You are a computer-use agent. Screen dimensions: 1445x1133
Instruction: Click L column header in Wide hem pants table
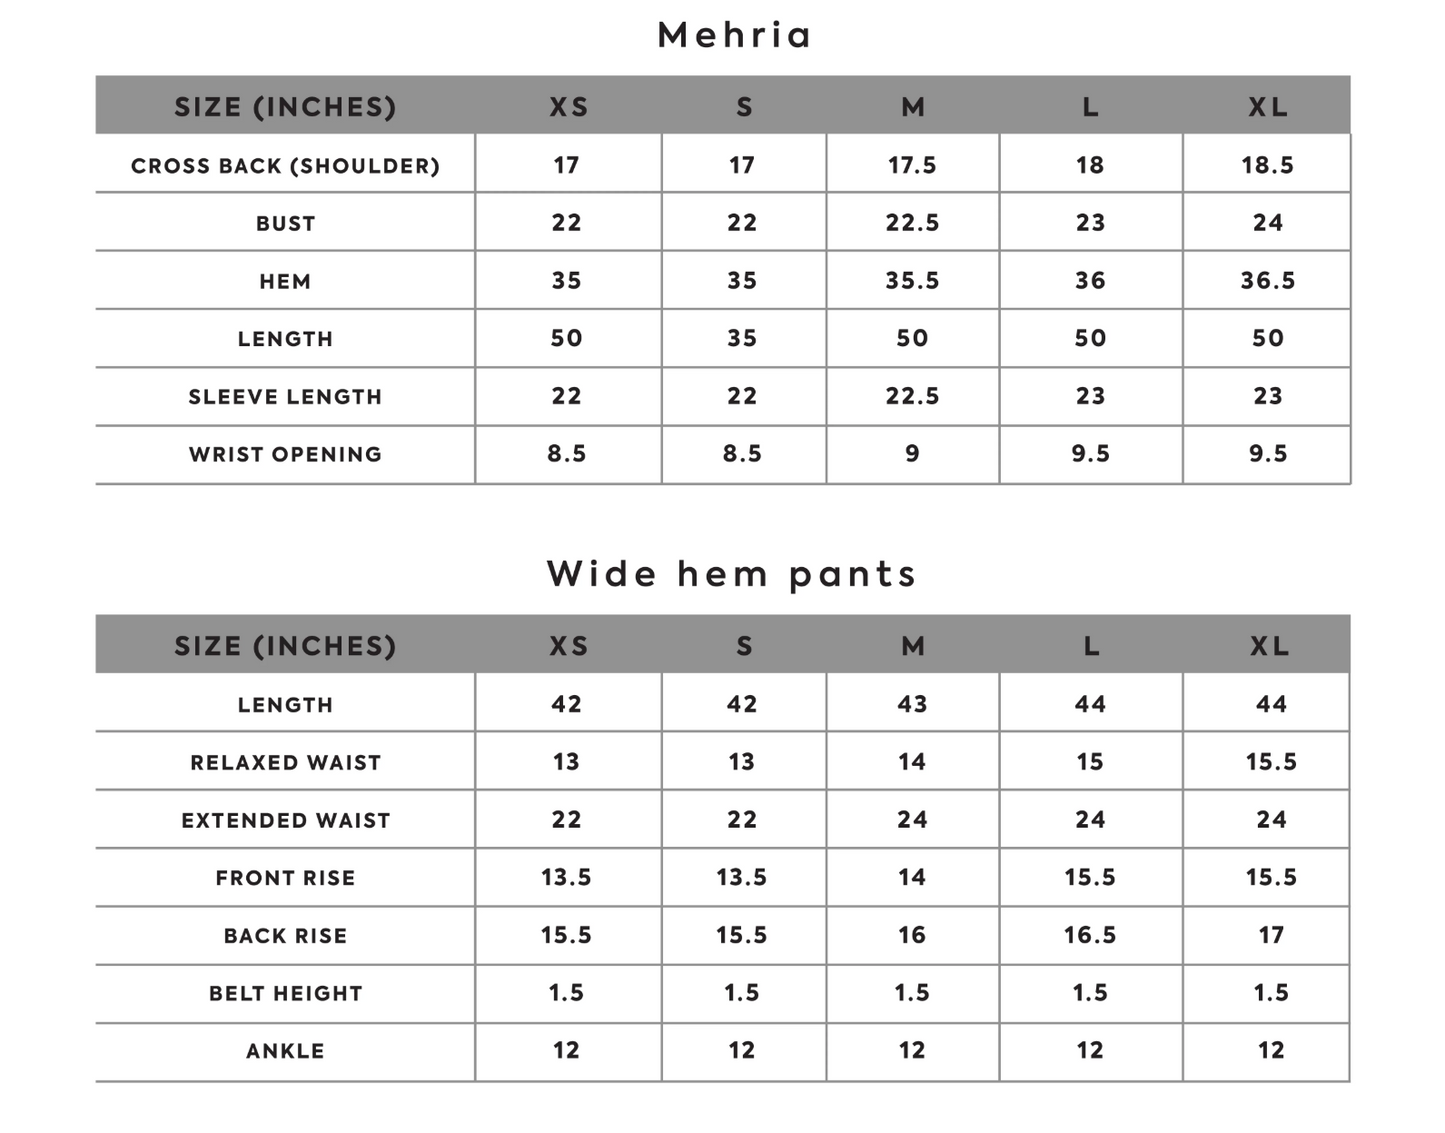point(1090,646)
